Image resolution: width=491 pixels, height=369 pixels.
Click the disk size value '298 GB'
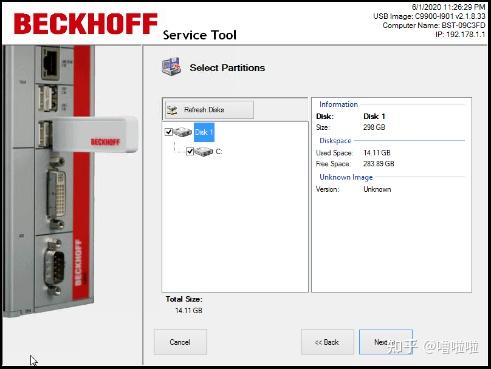[374, 127]
